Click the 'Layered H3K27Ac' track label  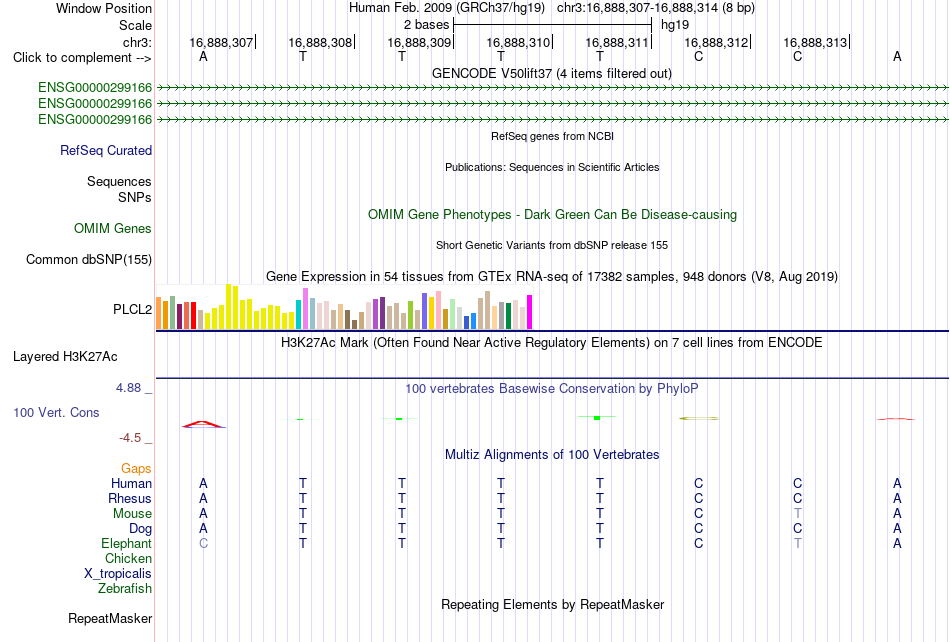tap(65, 357)
